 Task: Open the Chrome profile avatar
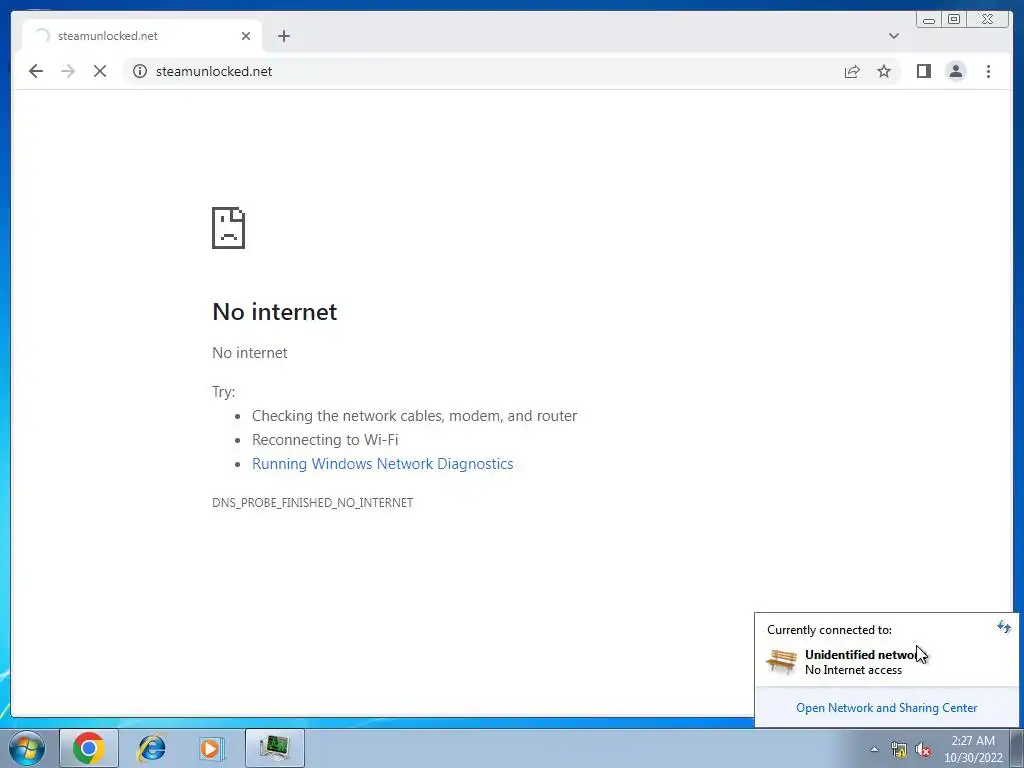click(x=955, y=71)
